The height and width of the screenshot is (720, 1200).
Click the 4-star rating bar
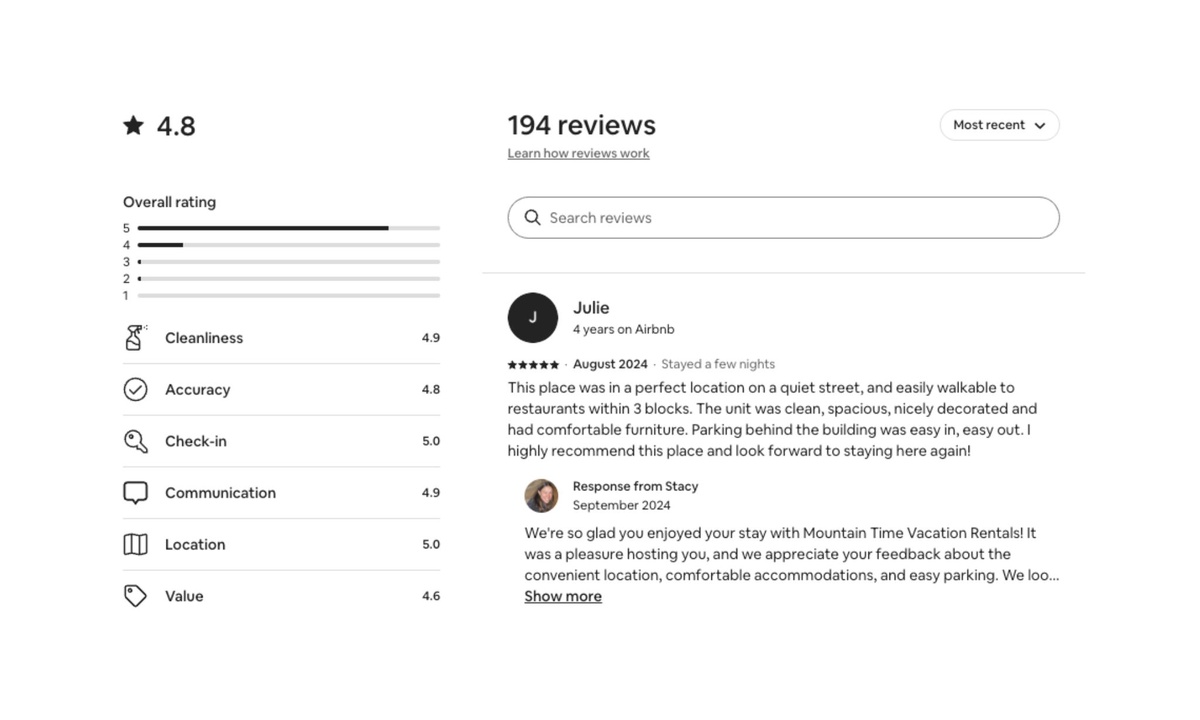tap(288, 245)
